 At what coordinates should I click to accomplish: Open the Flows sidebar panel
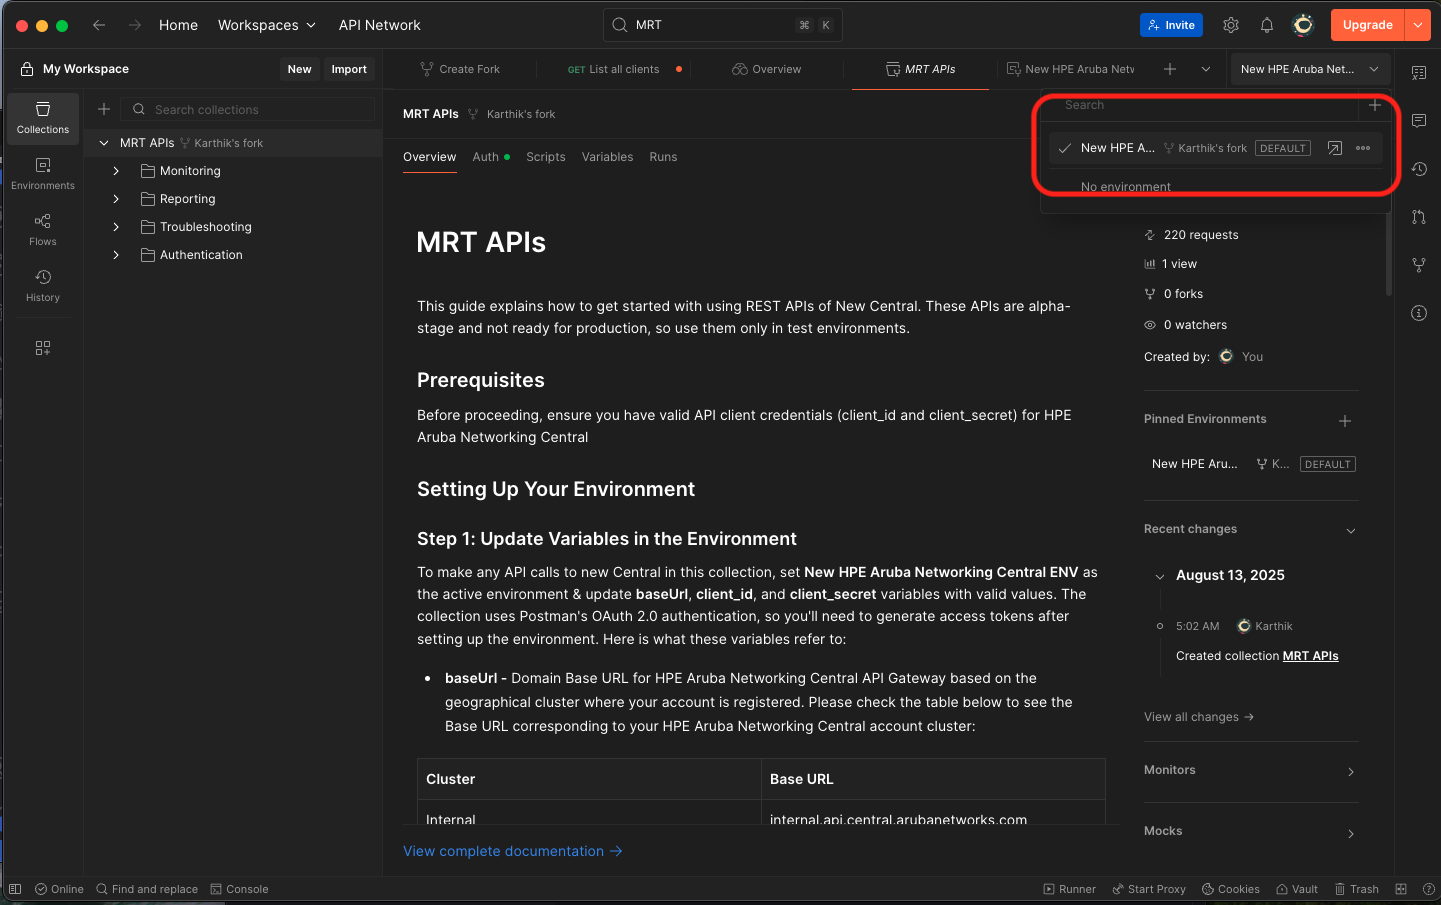43,230
